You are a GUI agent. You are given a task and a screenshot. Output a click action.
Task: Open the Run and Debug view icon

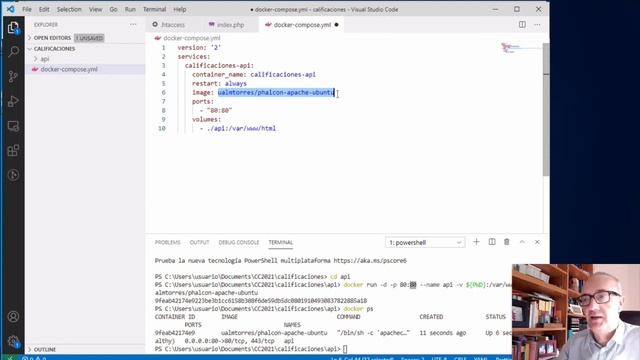pos(13,101)
